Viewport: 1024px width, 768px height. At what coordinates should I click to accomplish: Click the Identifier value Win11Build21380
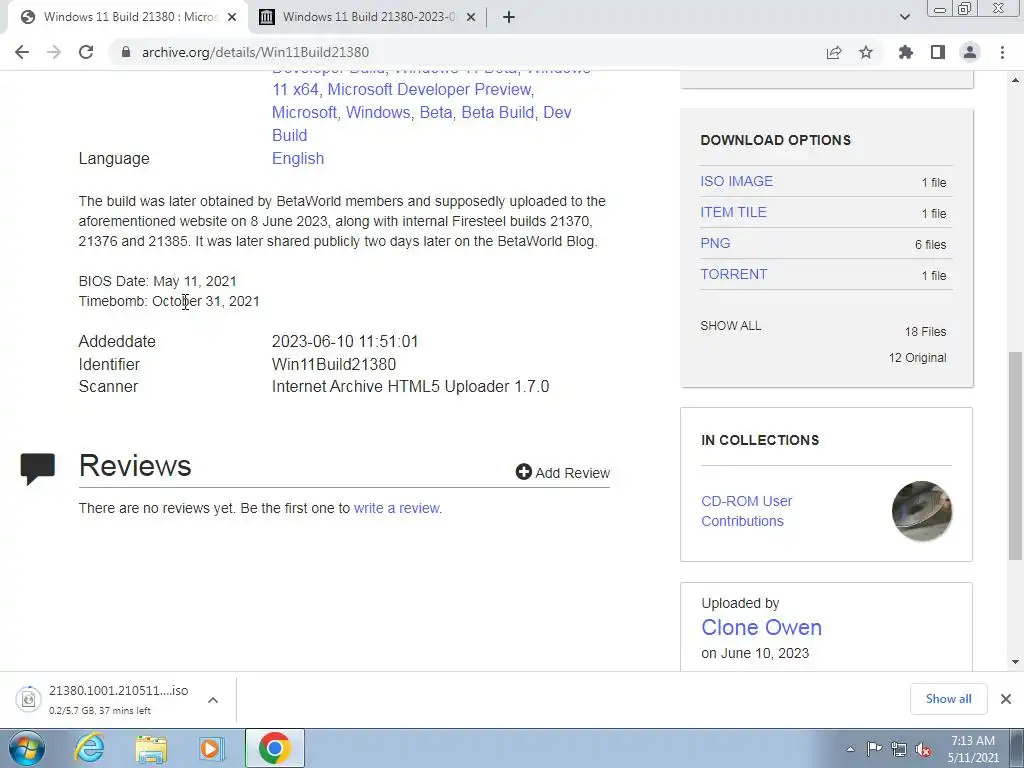click(x=334, y=364)
